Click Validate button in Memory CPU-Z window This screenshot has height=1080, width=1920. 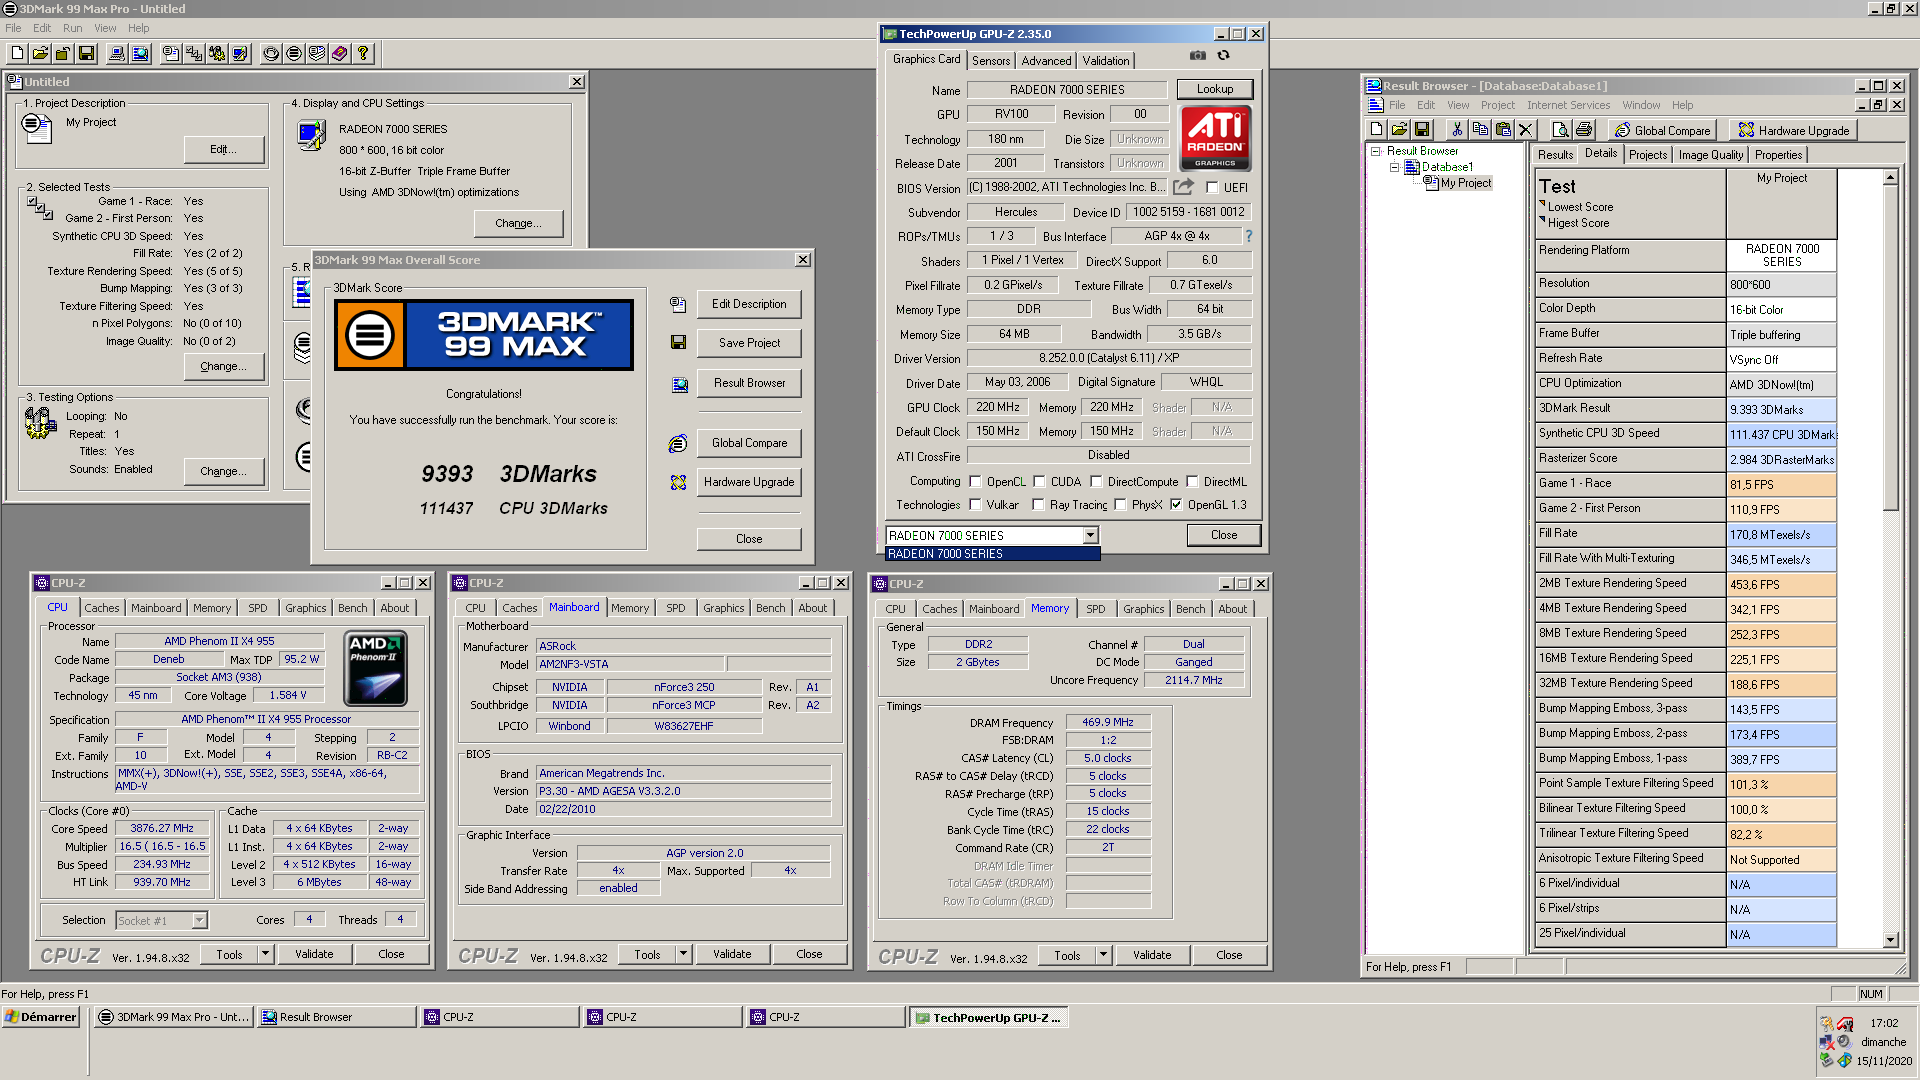point(1152,955)
